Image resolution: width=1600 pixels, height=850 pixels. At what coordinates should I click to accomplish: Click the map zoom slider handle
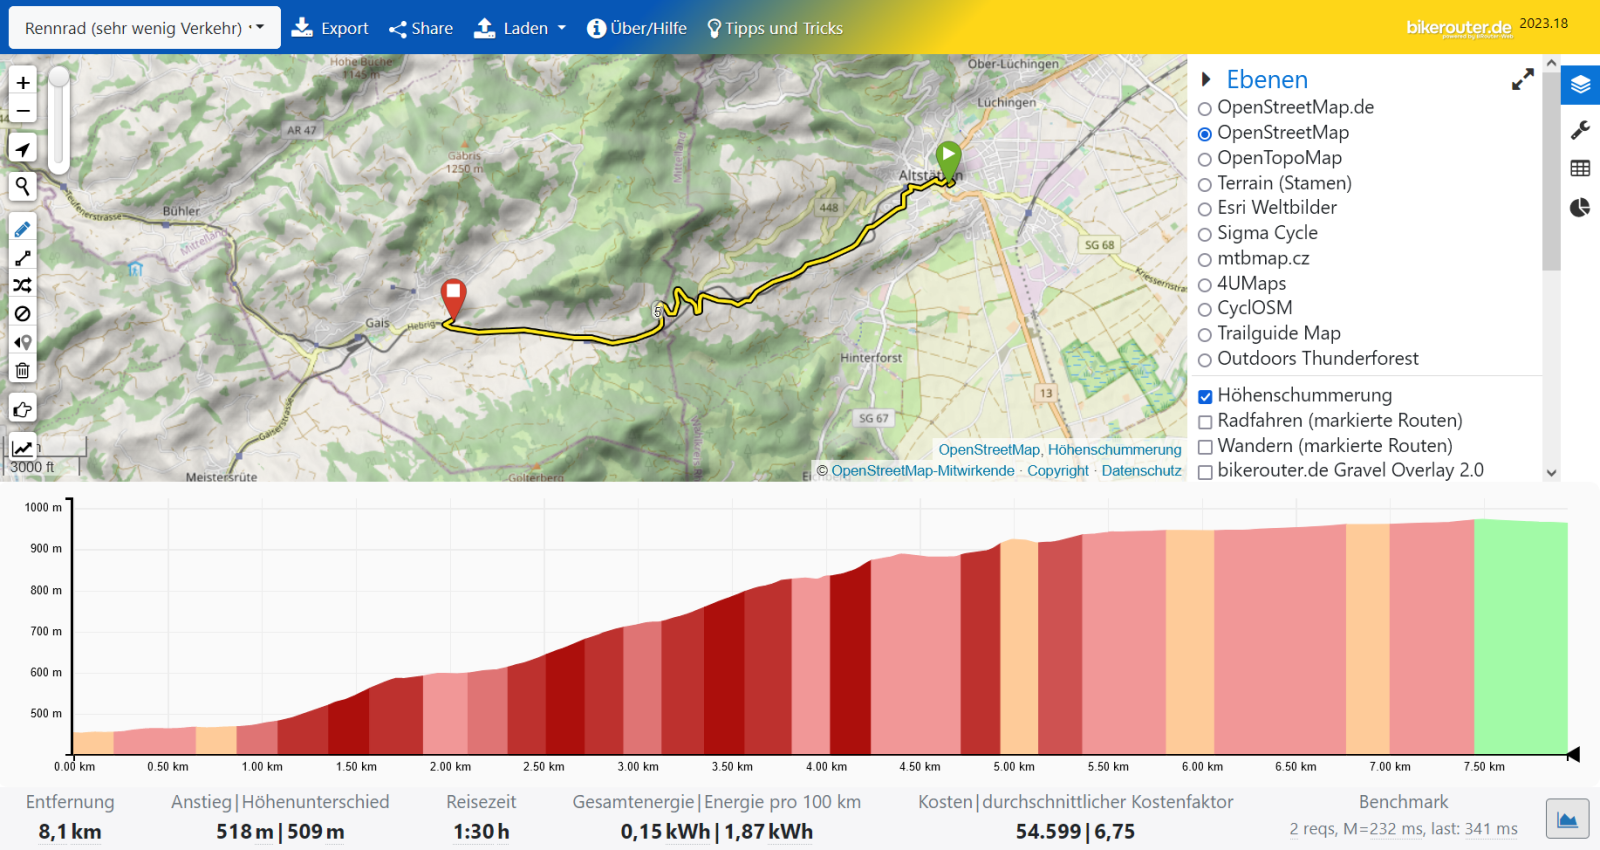point(59,77)
